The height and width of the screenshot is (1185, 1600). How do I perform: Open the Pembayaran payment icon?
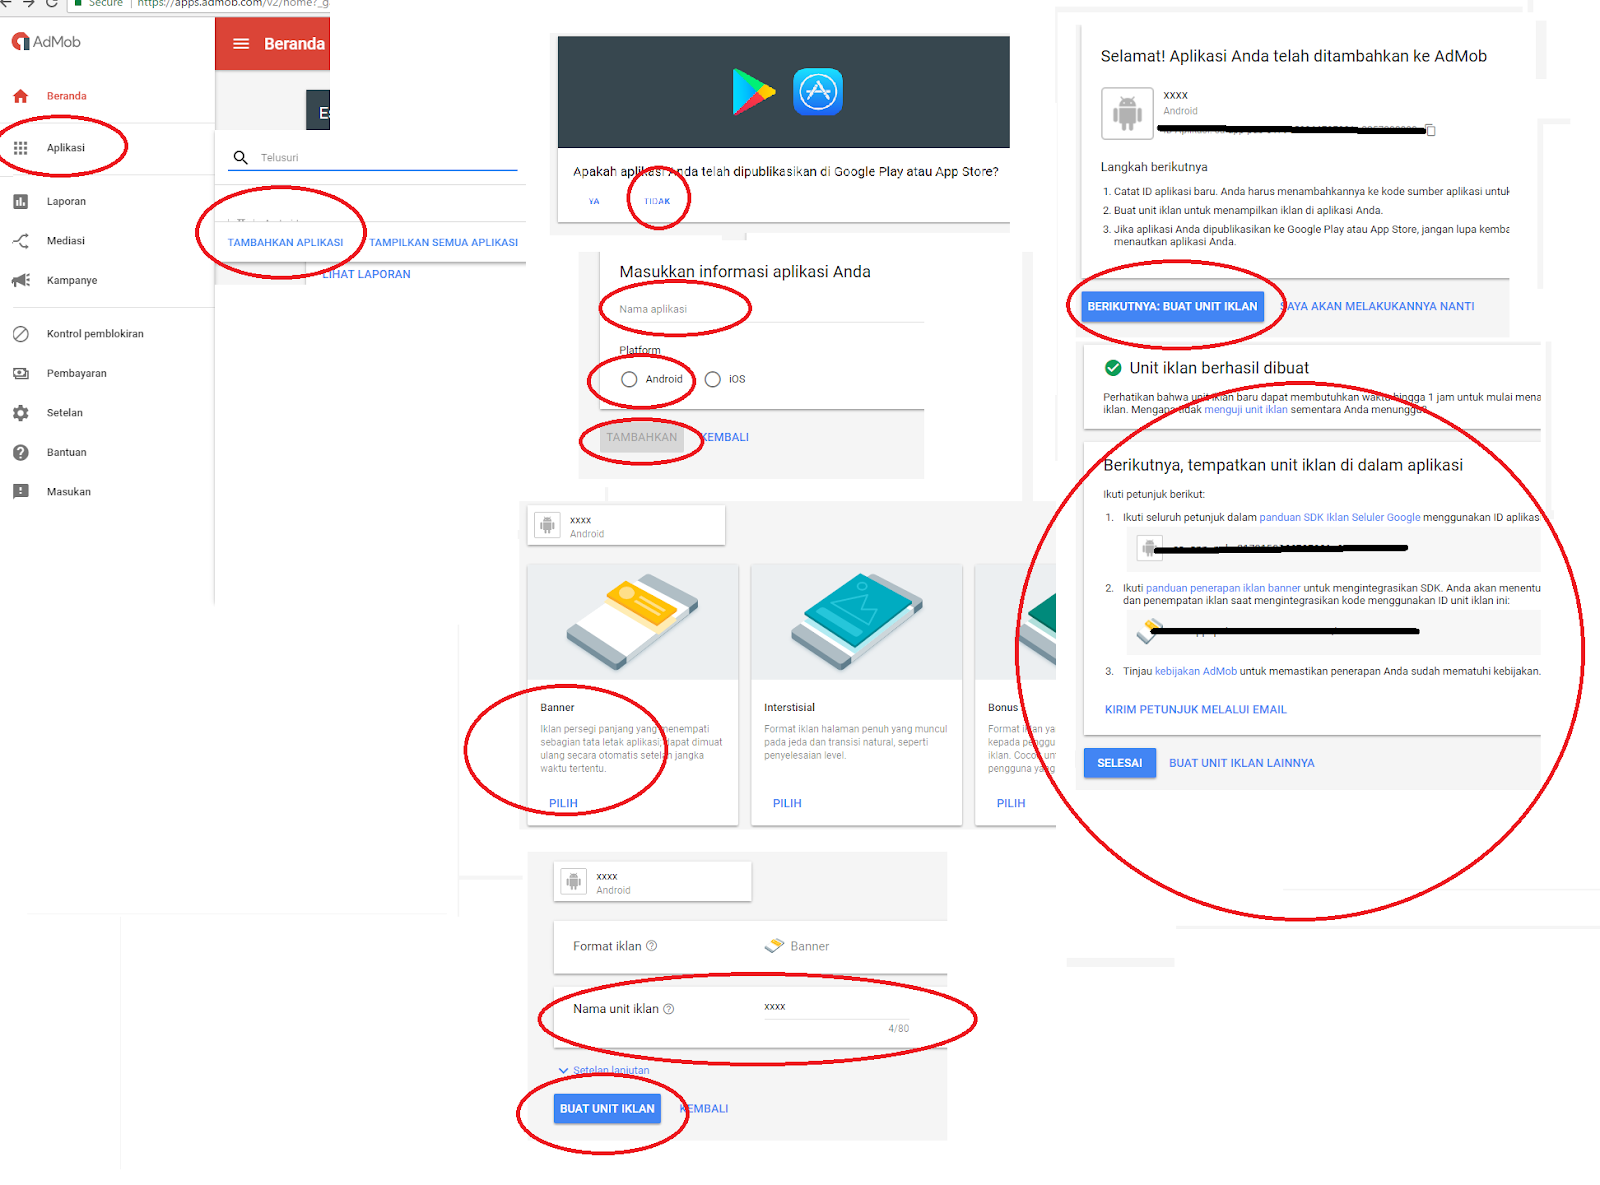pos(20,374)
